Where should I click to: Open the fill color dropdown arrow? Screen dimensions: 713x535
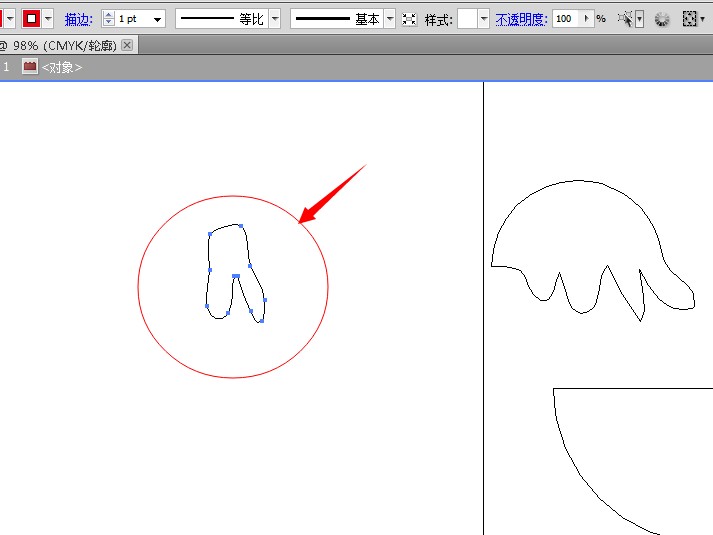pos(10,19)
